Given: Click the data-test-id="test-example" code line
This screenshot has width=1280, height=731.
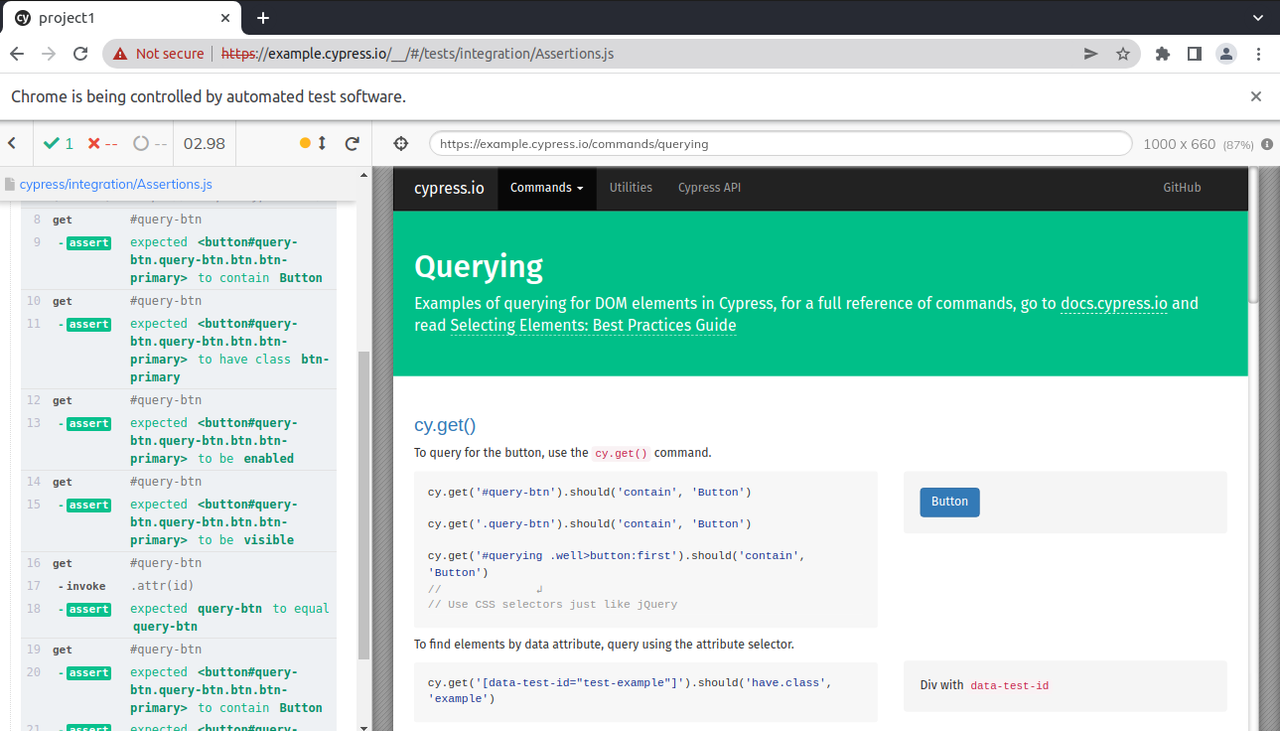Looking at the screenshot, I should tap(630, 690).
